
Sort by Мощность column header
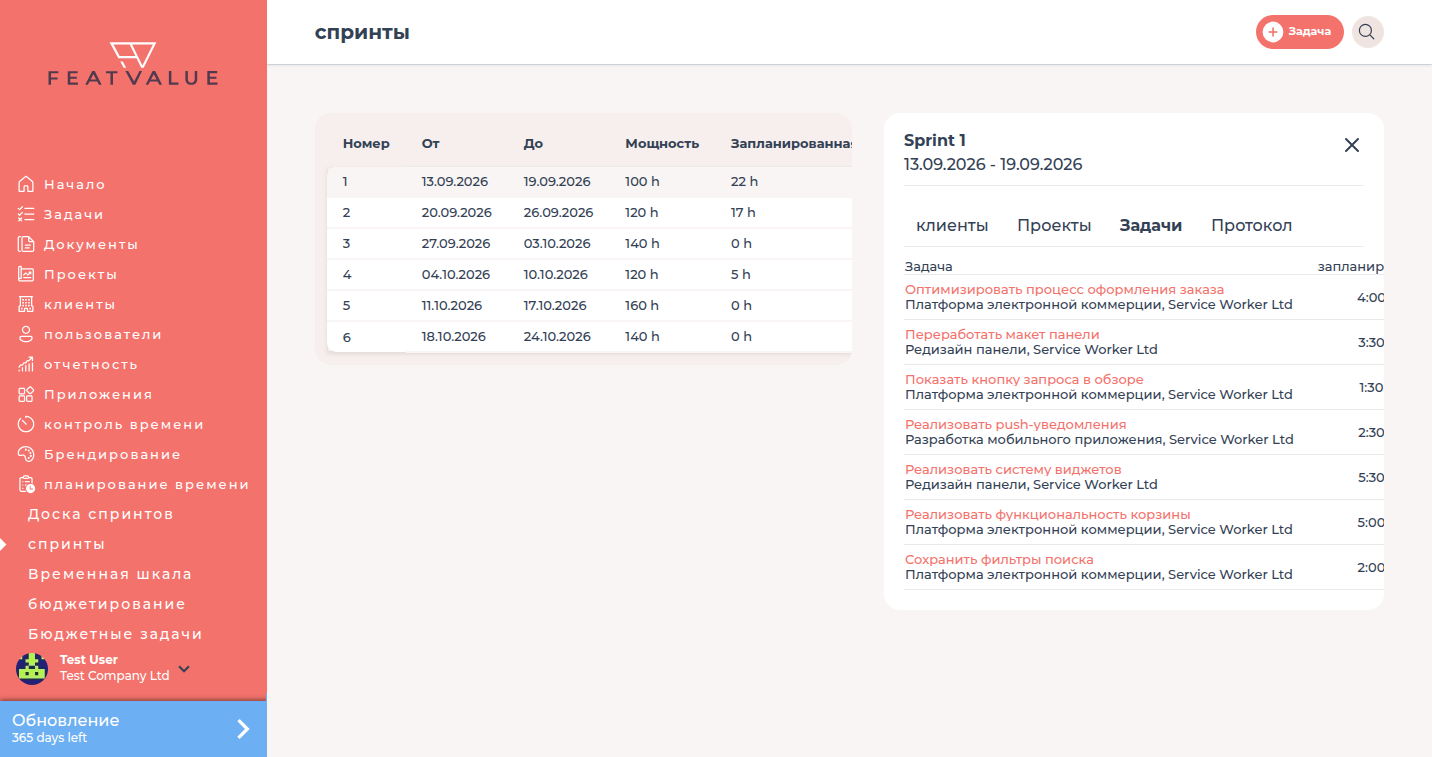click(x=662, y=144)
